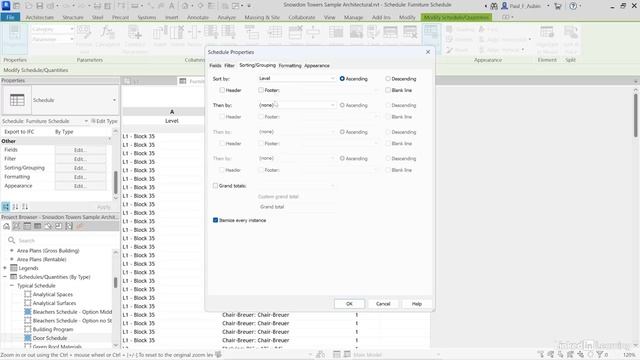Click the Project Browser vertical scrollbar
The image size is (640, 360).
tap(116, 282)
